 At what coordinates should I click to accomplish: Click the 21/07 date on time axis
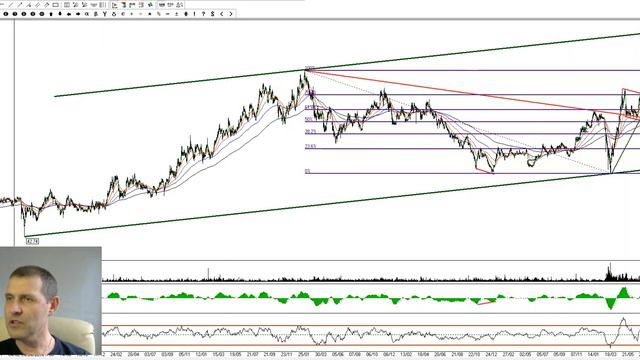point(252,355)
